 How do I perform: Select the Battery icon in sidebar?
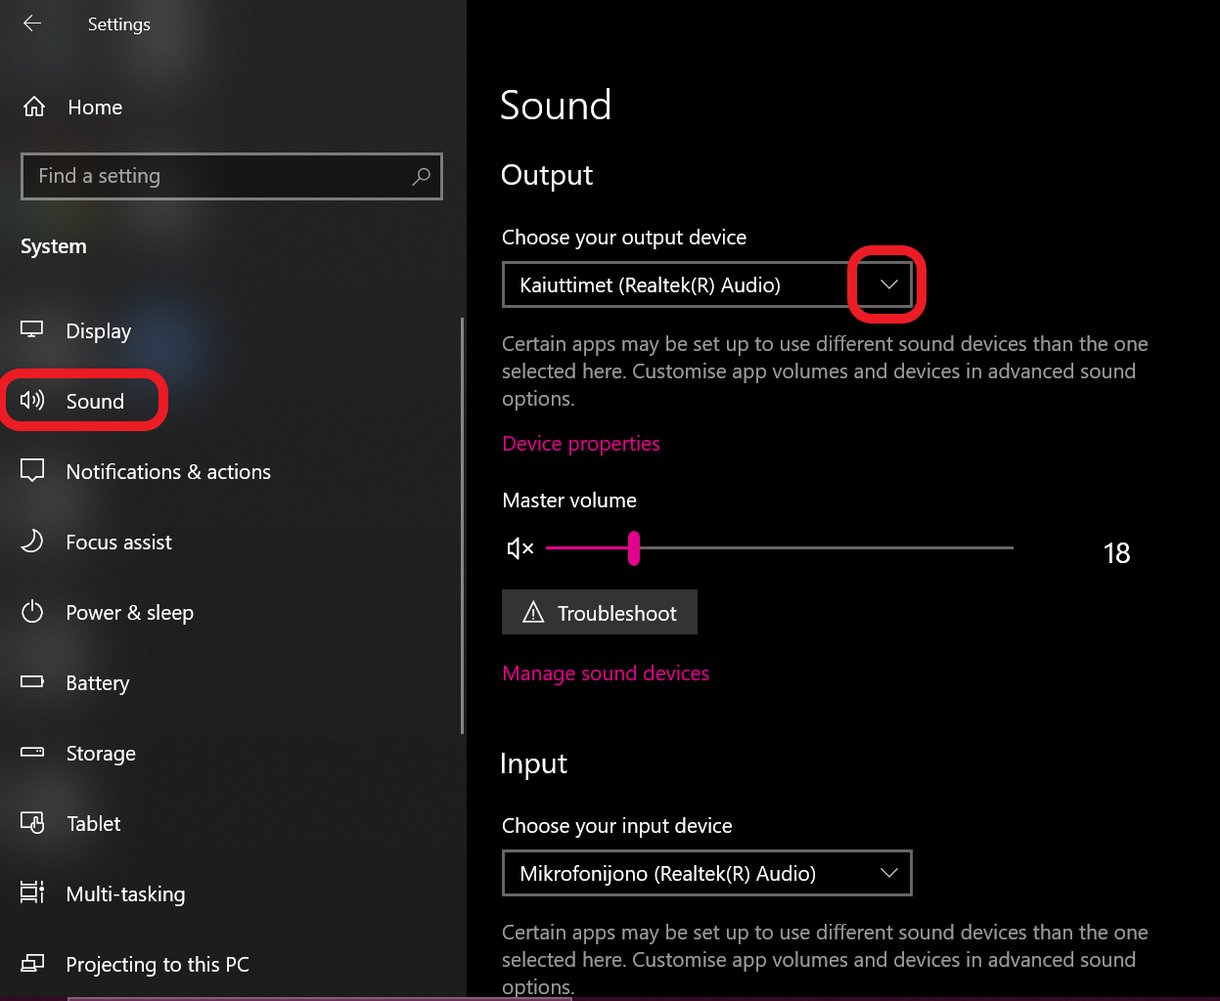point(31,682)
